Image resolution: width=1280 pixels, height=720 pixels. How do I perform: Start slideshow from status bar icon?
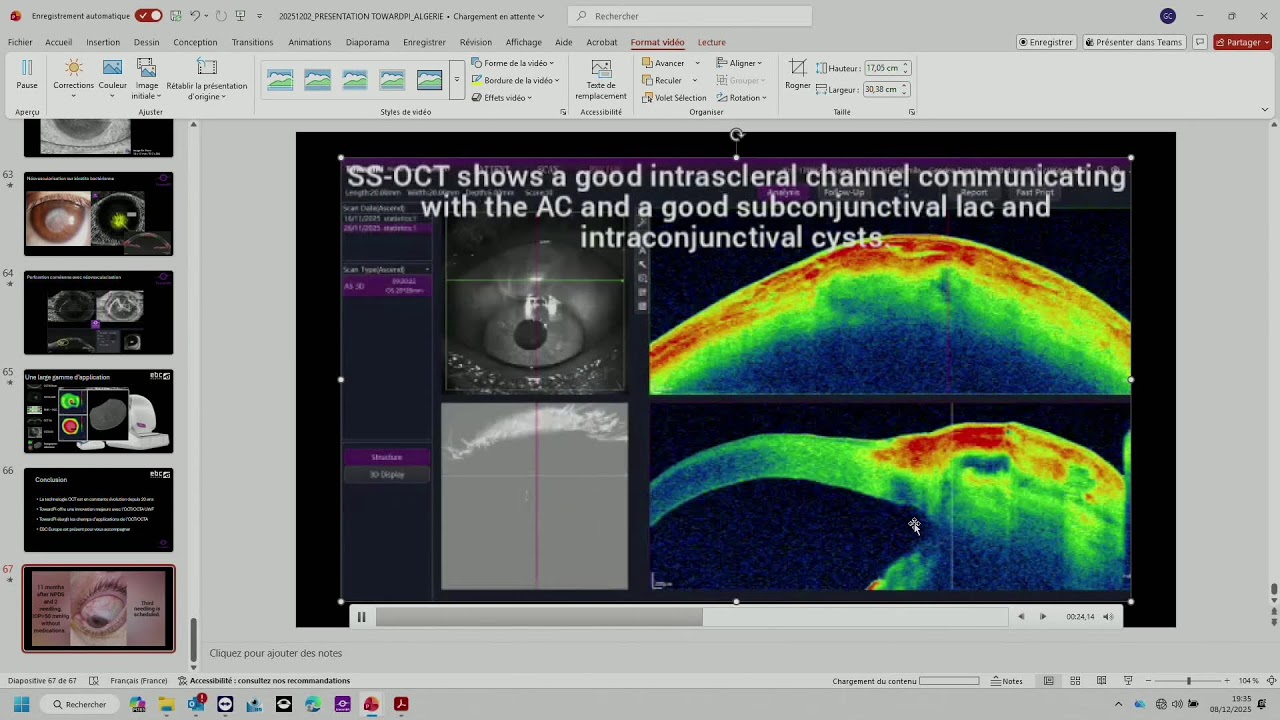(x=1128, y=681)
